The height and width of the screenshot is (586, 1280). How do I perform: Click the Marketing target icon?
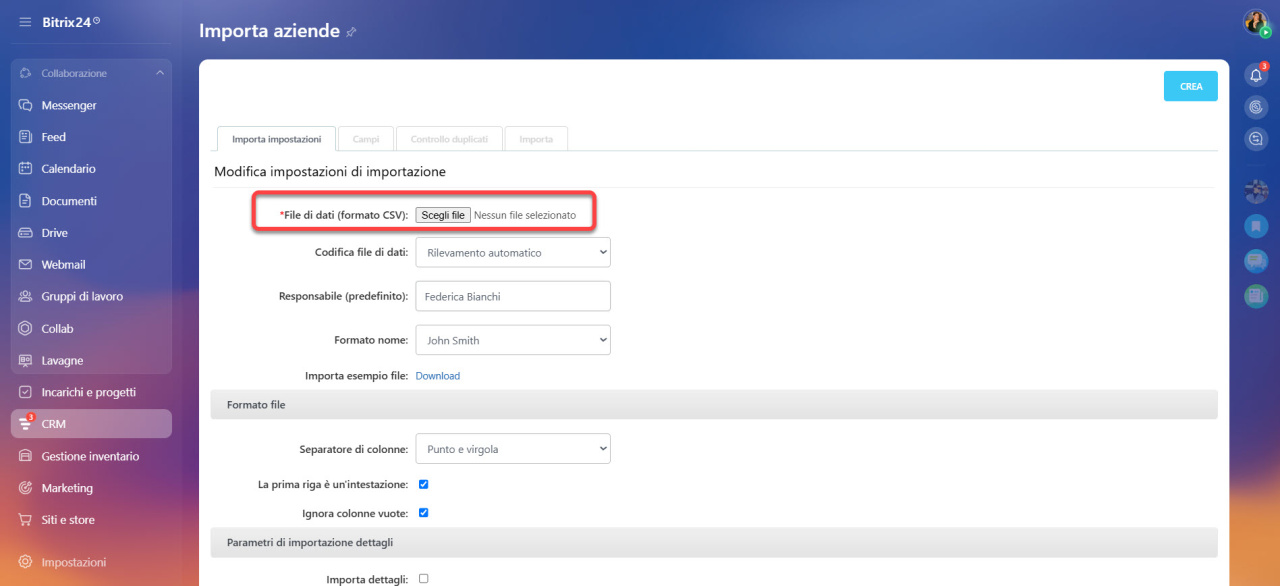[26, 489]
